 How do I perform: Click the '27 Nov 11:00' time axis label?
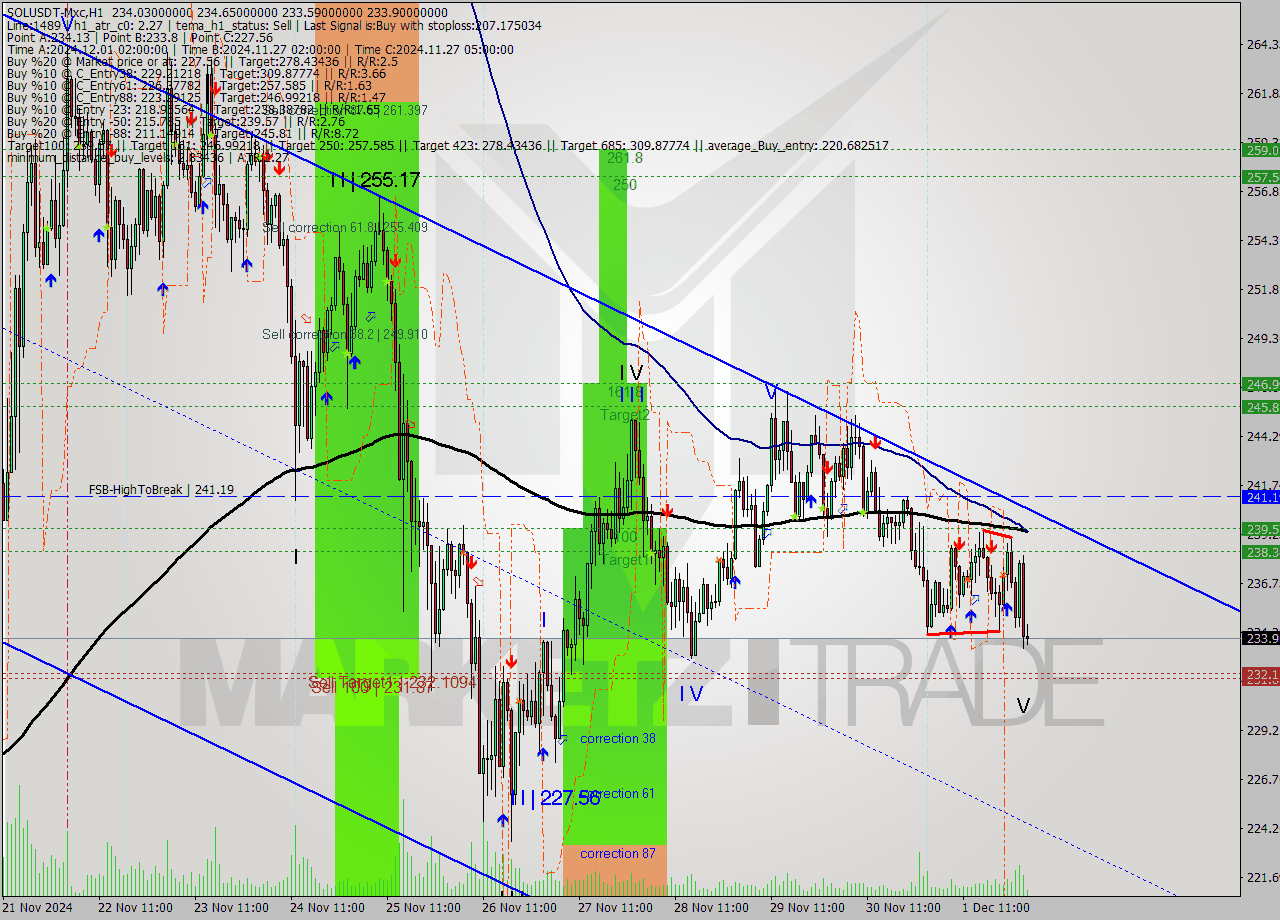point(614,908)
